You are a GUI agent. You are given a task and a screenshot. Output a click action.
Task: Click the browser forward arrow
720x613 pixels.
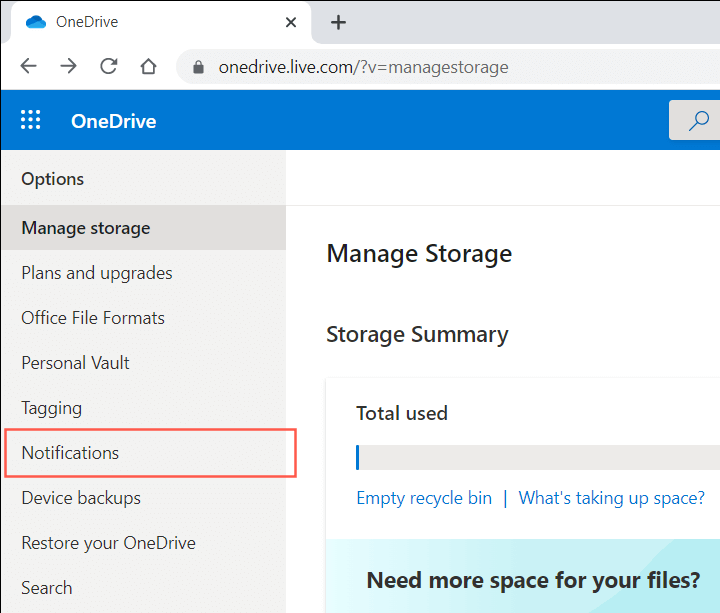point(68,67)
